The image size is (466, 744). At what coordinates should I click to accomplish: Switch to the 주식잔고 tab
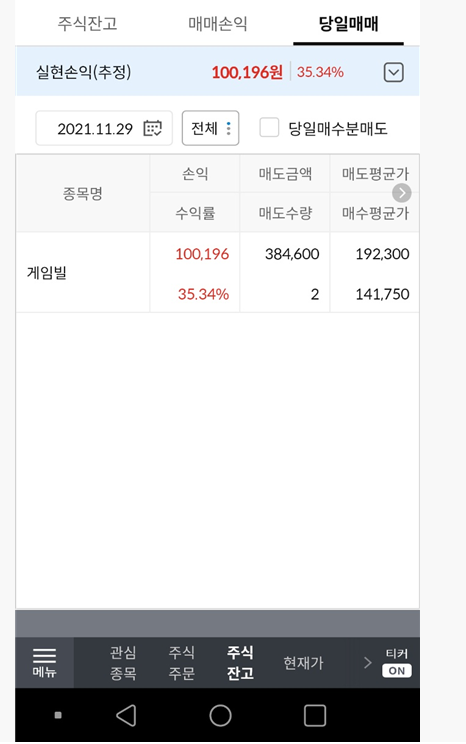coord(87,24)
